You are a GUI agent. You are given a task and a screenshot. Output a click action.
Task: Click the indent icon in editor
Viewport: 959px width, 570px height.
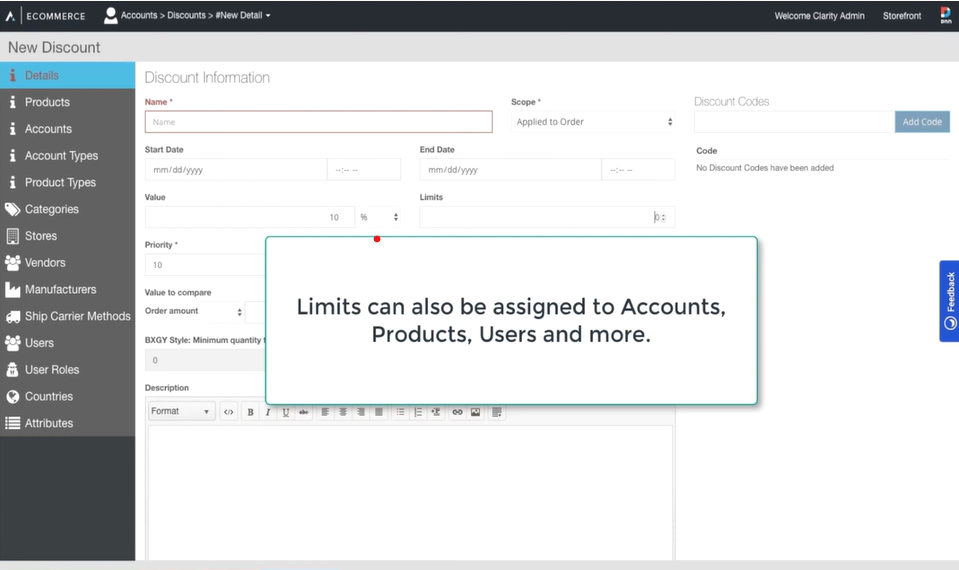pyautogui.click(x=435, y=412)
